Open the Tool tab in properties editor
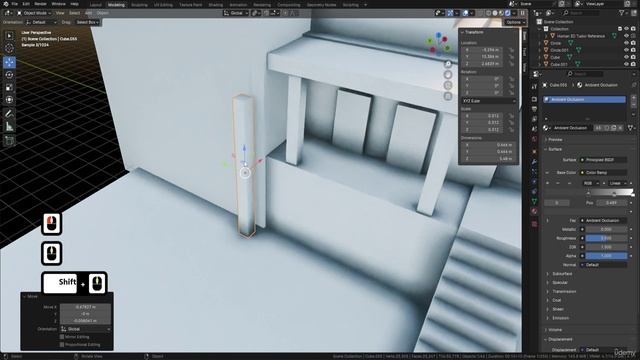The image size is (640, 360). 534,87
